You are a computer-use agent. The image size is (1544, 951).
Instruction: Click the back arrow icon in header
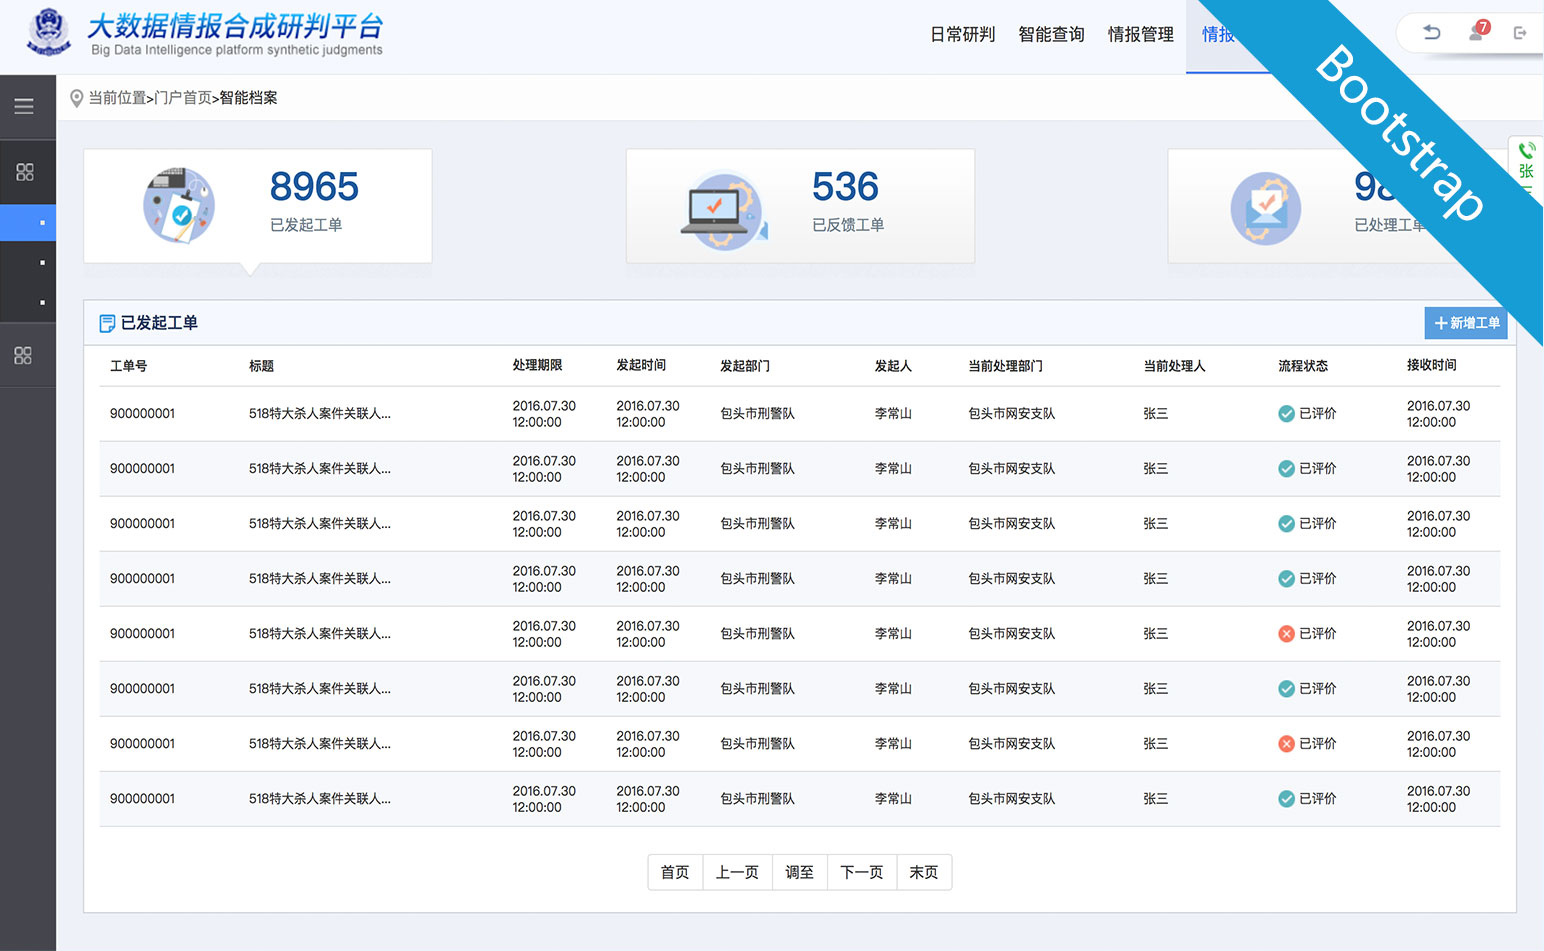tap(1432, 32)
